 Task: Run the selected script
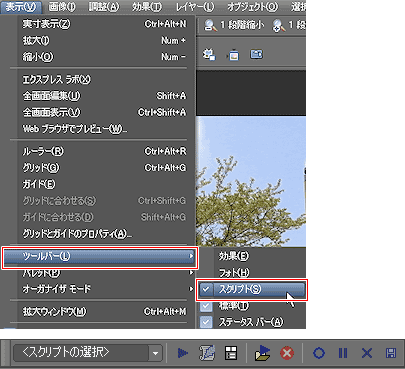pos(182,353)
